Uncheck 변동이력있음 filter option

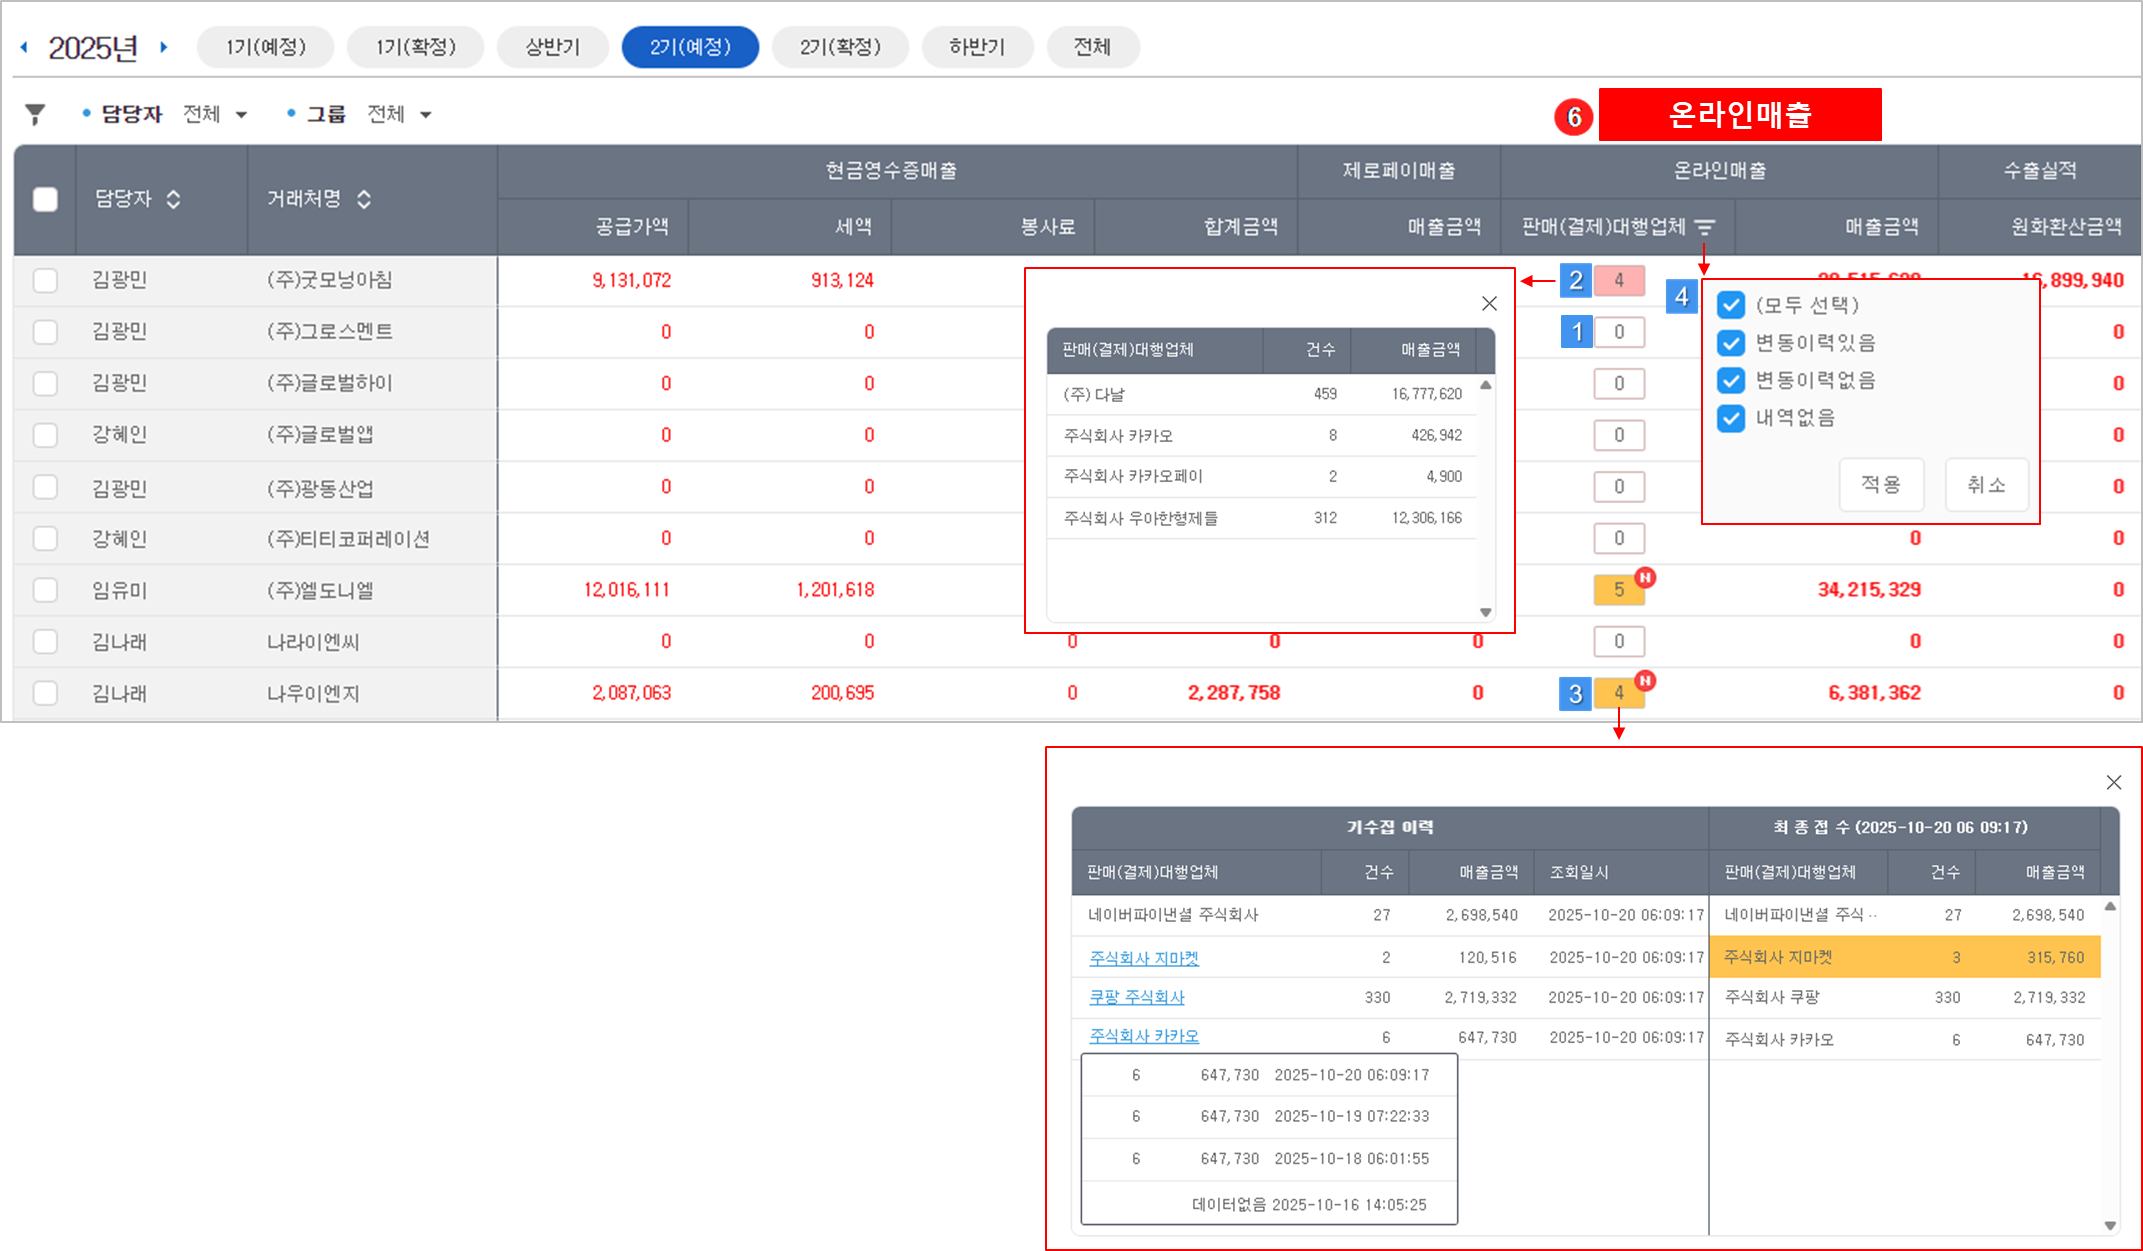point(1731,343)
